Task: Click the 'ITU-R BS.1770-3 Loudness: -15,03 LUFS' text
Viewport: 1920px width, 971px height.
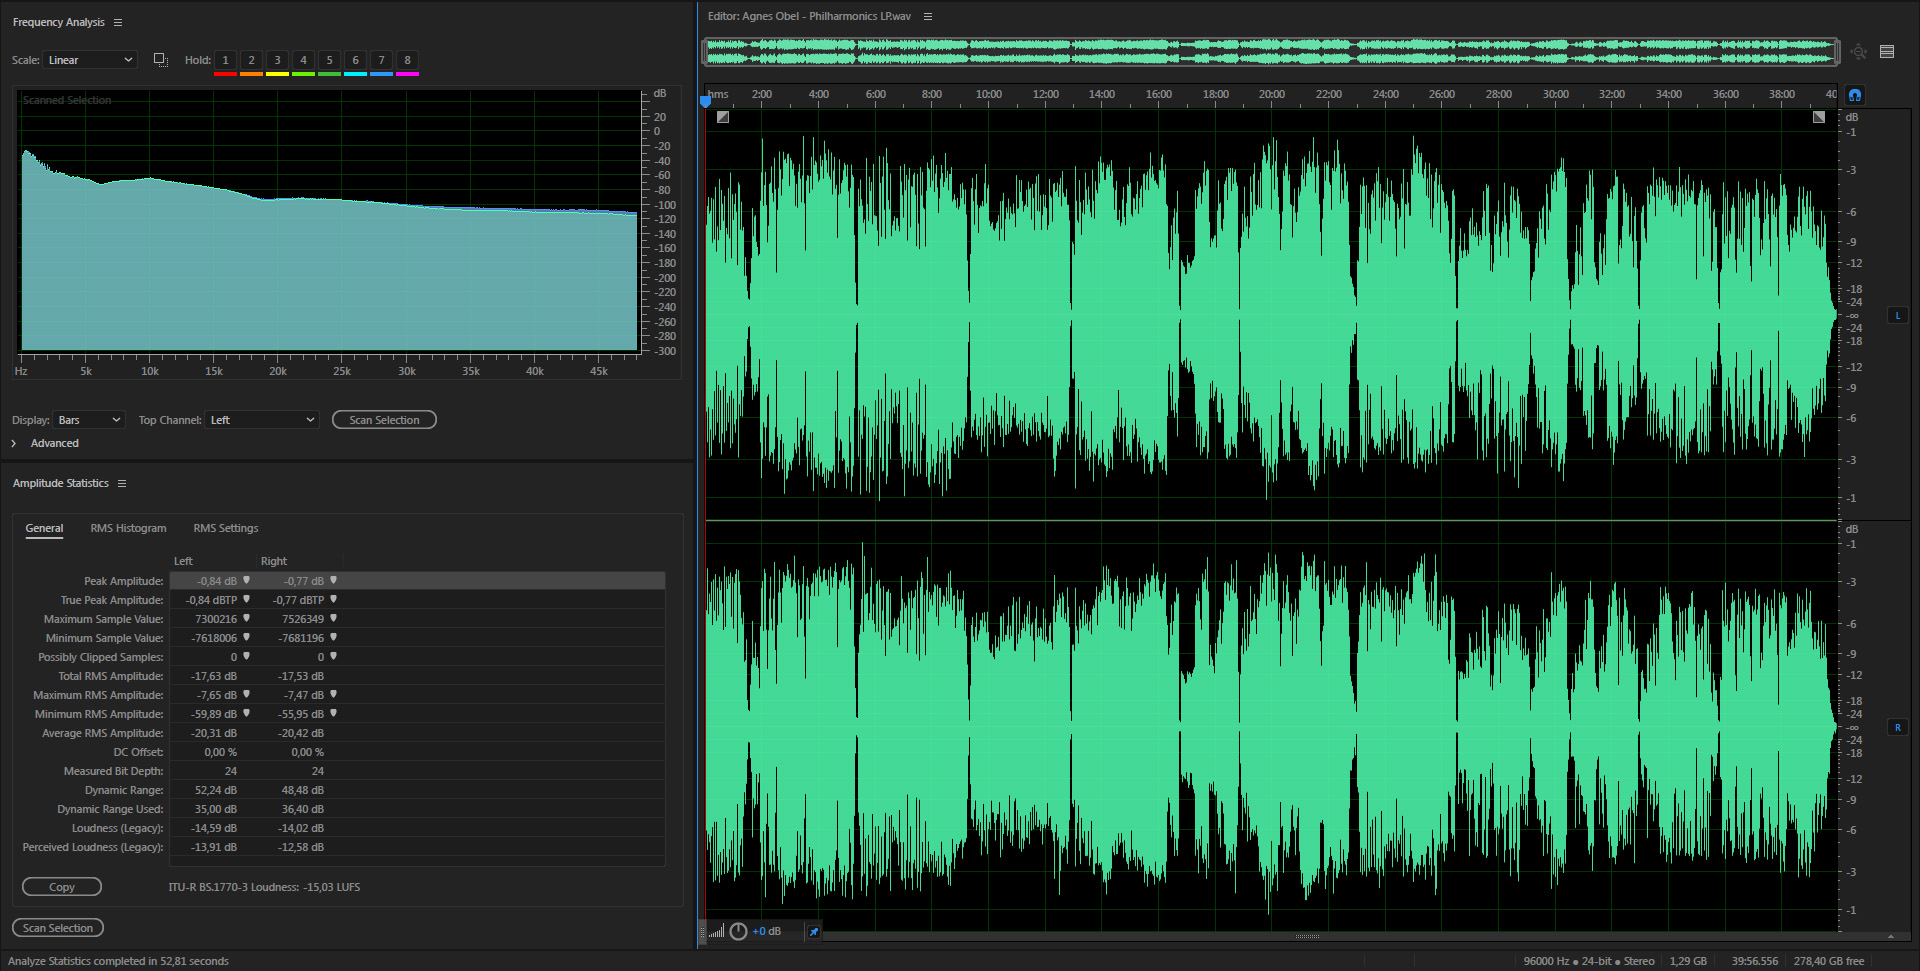Action: pos(264,887)
